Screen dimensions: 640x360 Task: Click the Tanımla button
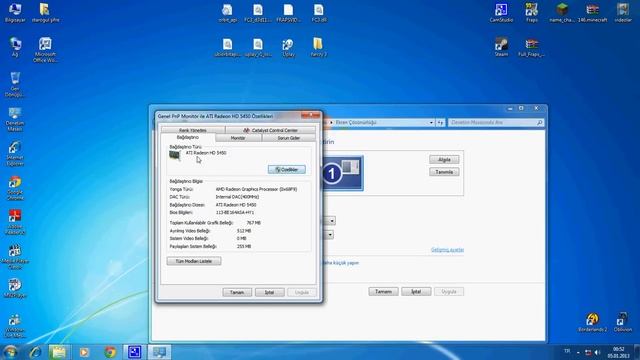coord(444,172)
